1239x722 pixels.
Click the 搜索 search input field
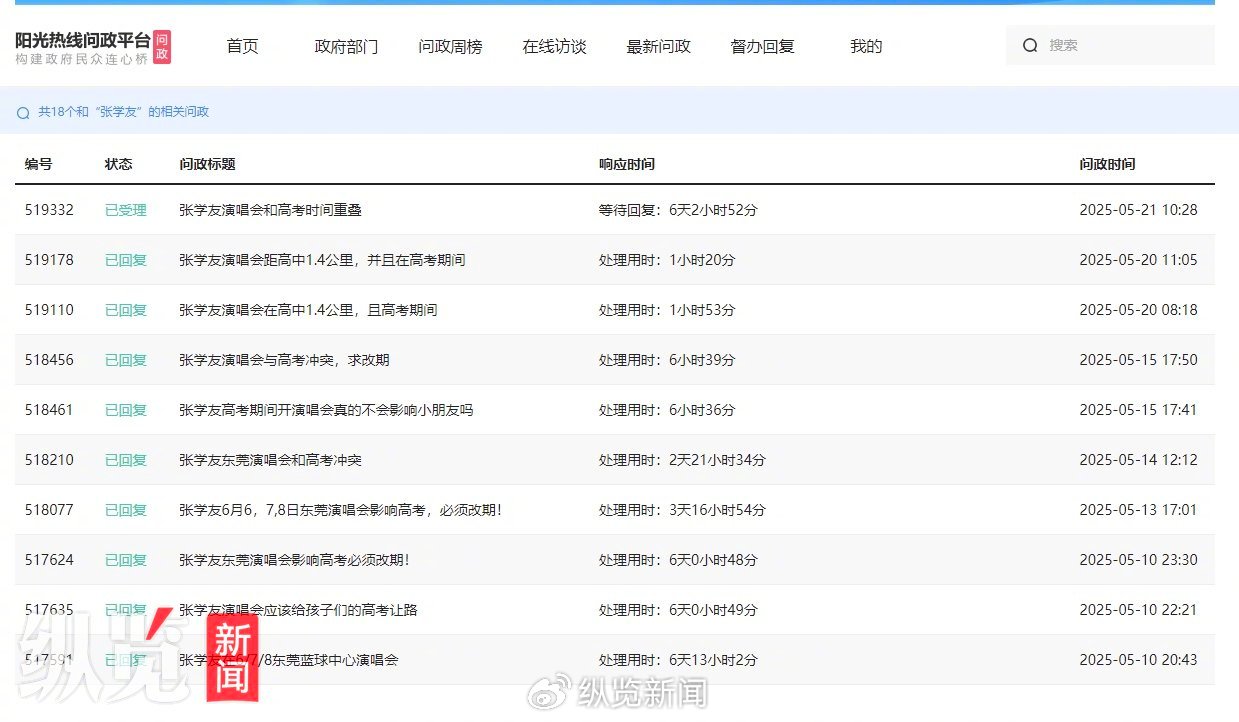tap(1110, 46)
